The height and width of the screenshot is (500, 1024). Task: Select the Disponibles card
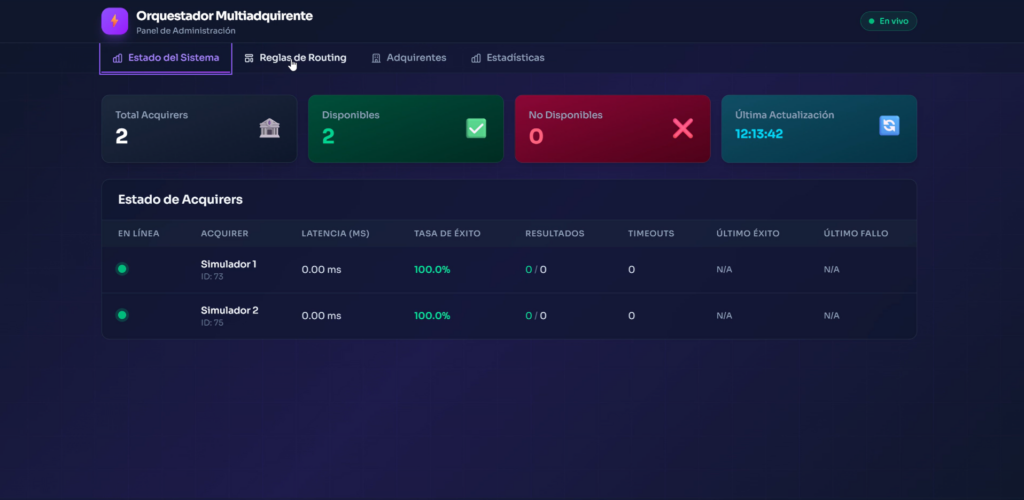[406, 129]
